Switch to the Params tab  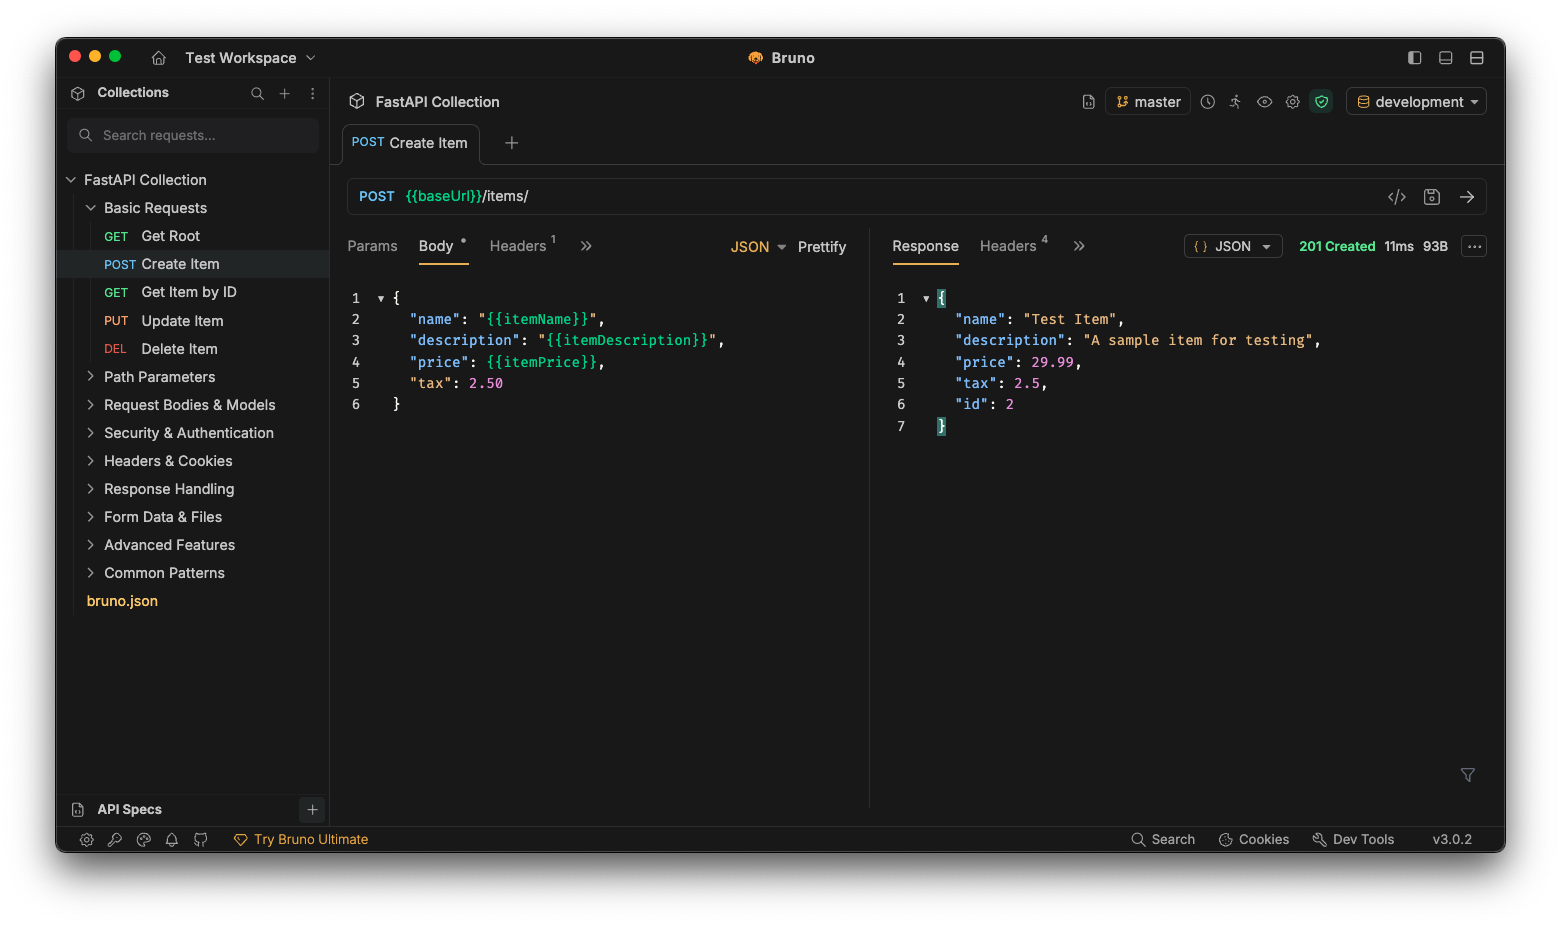[x=372, y=246]
